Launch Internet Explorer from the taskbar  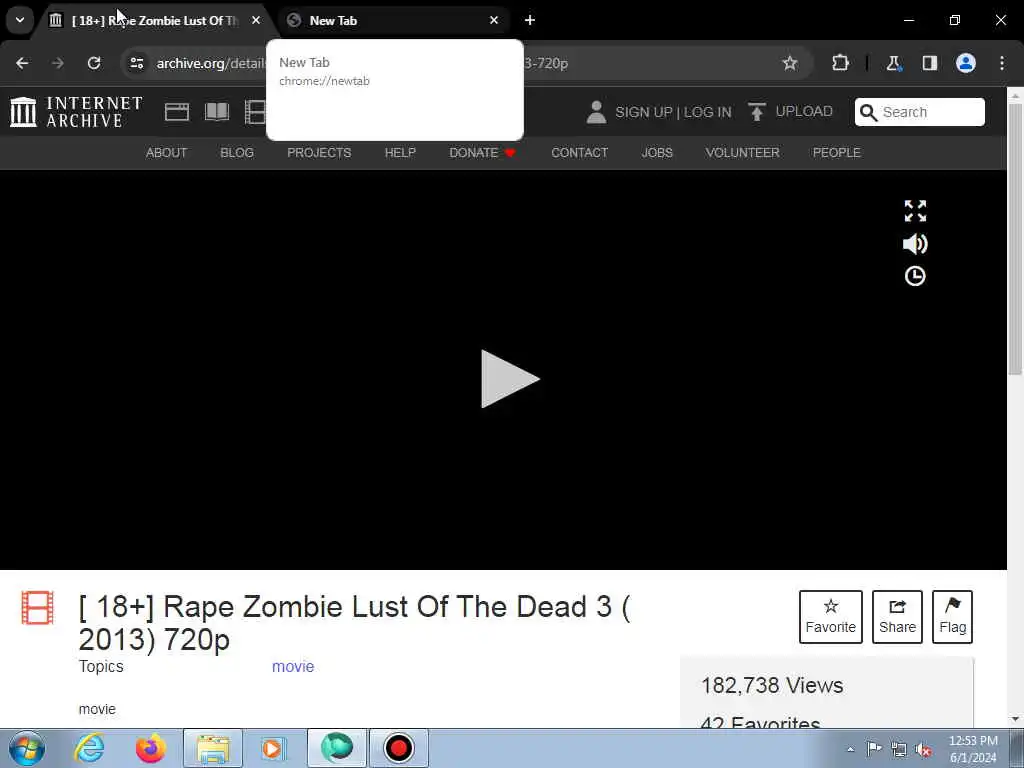(89, 748)
